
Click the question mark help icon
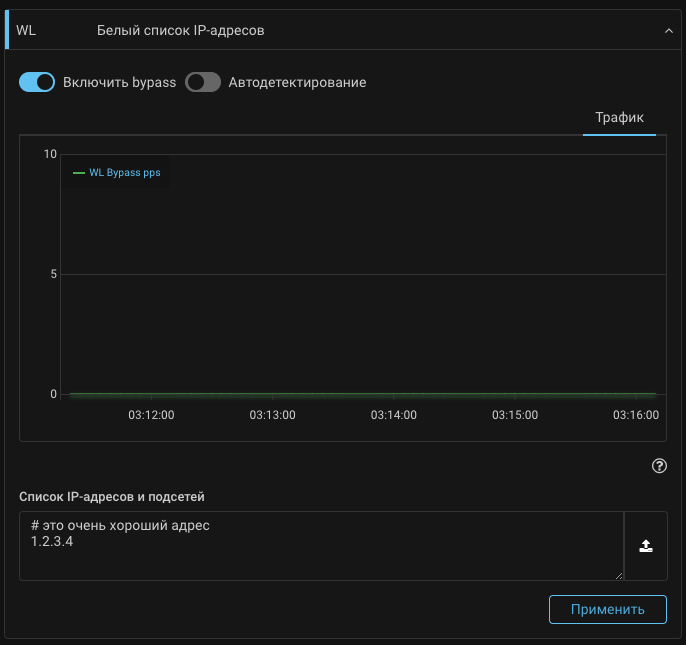[659, 466]
